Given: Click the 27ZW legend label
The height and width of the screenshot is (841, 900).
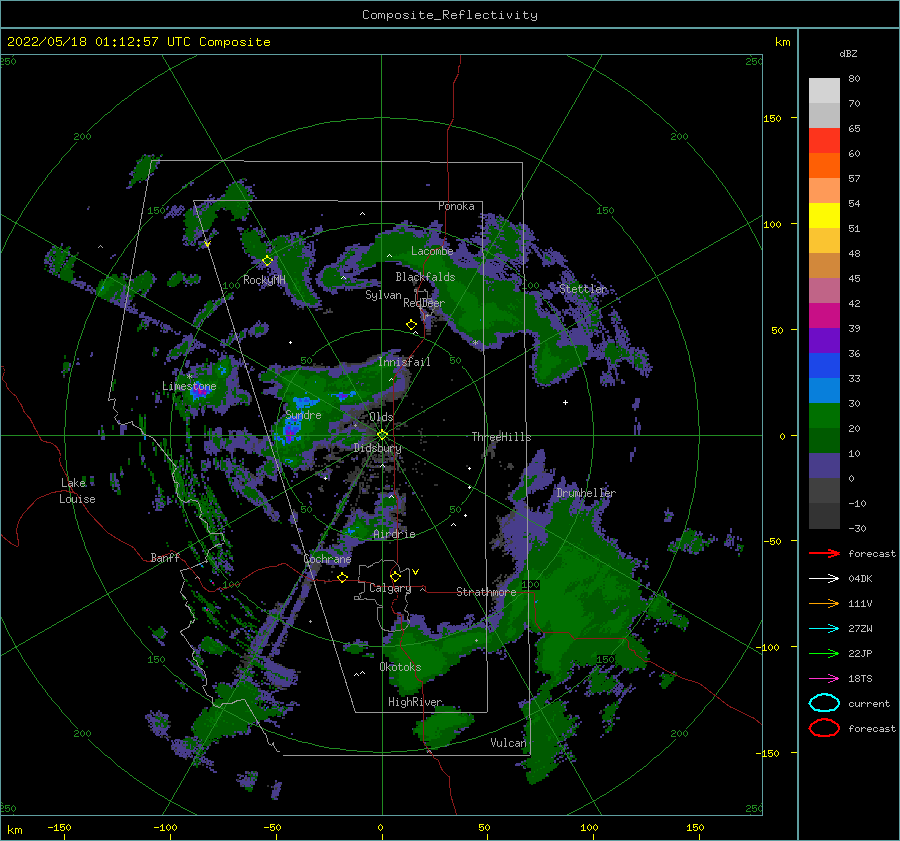Looking at the screenshot, I should [860, 629].
